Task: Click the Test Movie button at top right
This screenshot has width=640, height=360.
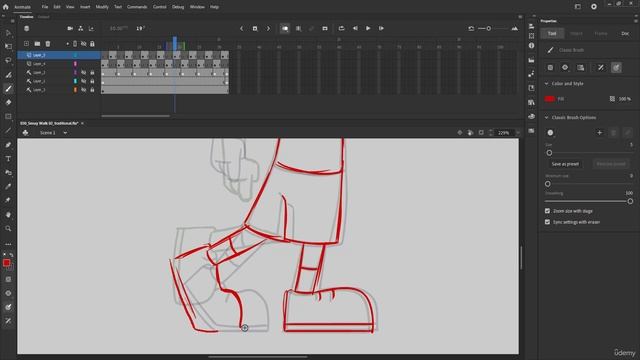Action: pyautogui.click(x=594, y=7)
